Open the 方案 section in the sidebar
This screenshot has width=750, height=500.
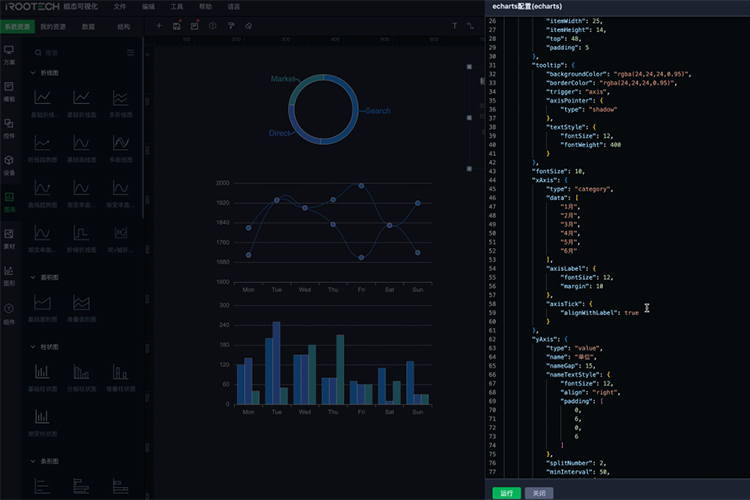coord(9,53)
